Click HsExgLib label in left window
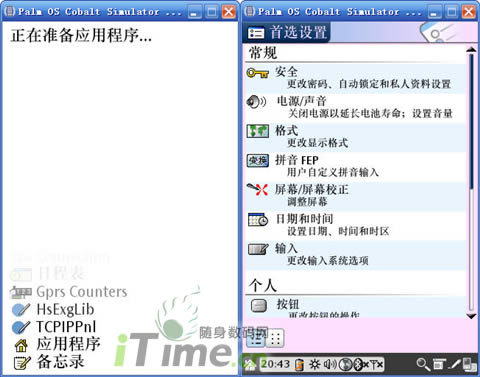The image size is (480, 377). 65,309
